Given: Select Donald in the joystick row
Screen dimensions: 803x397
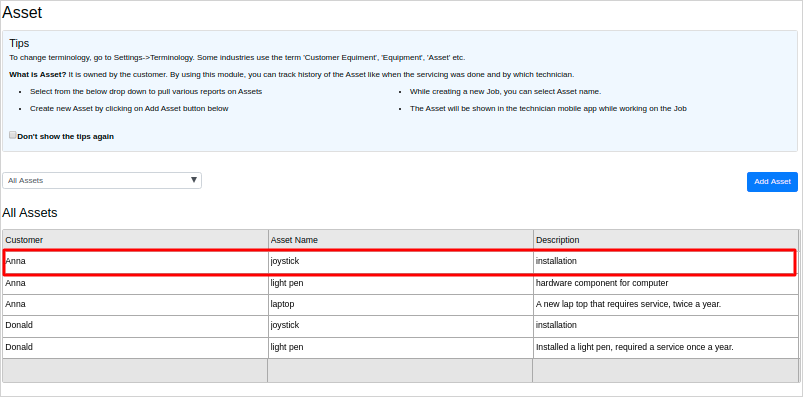Looking at the screenshot, I should (19, 325).
